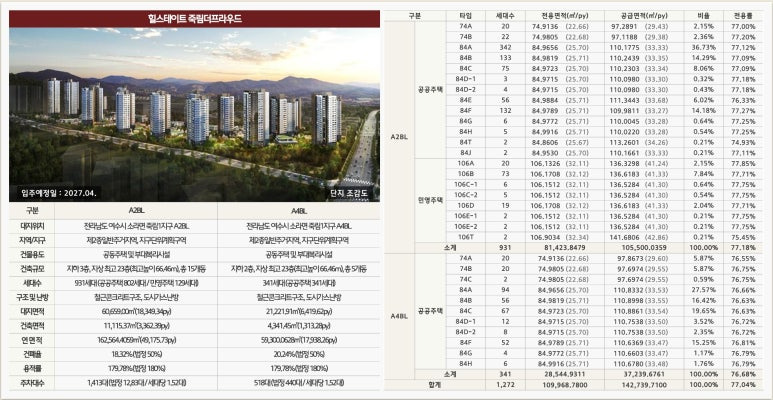The image size is (773, 400).
Task: Select the 931세대 household count cell
Action: pos(136,284)
